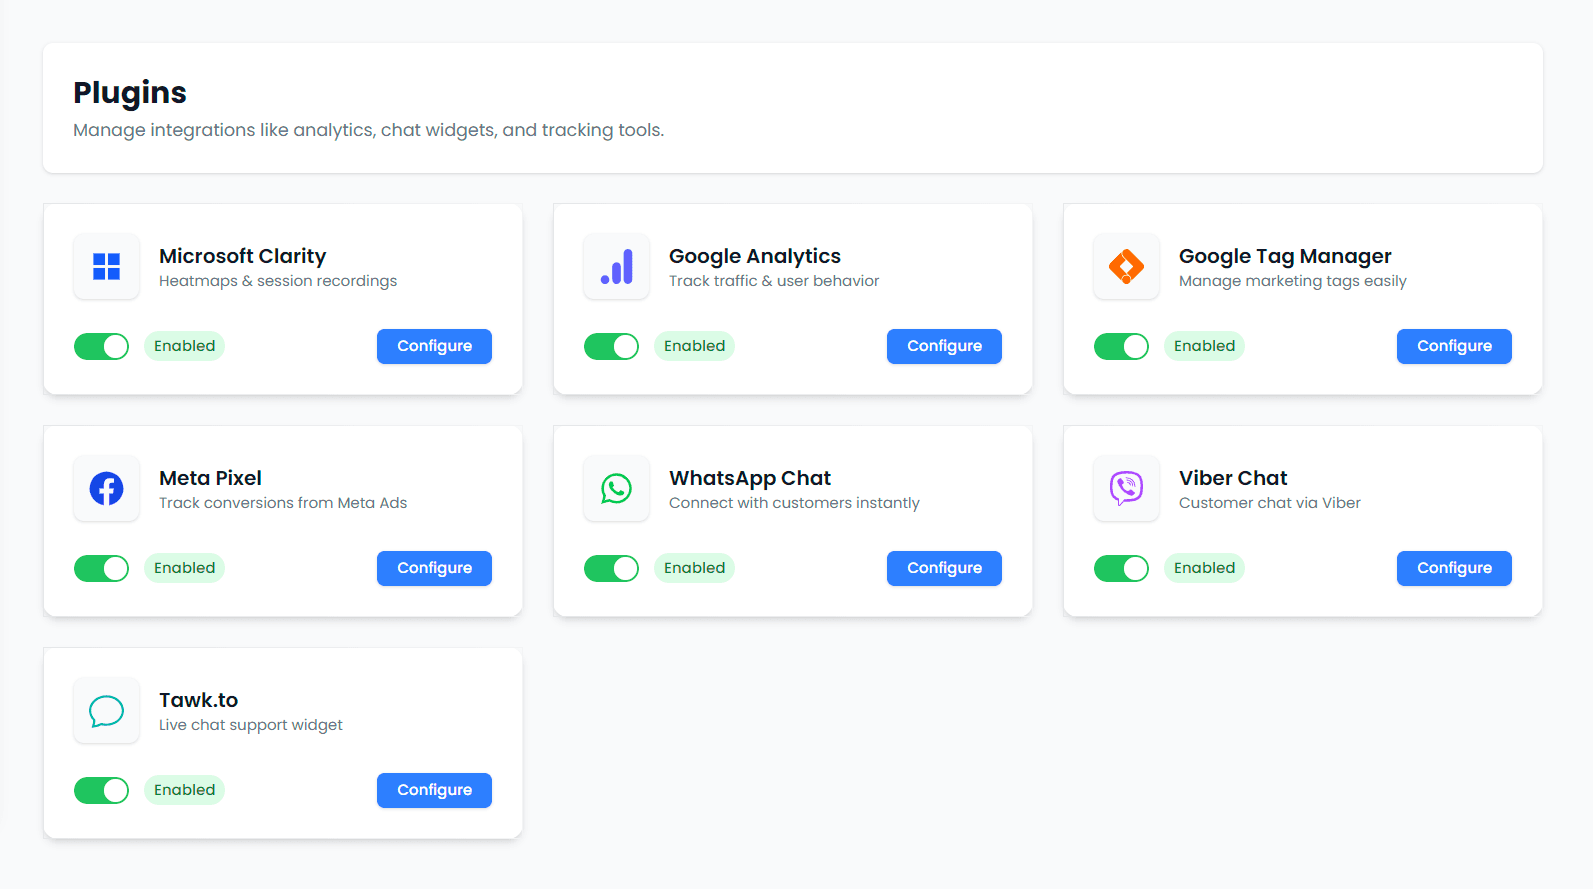Switch off the WhatsApp Chat plugin

[x=611, y=569]
